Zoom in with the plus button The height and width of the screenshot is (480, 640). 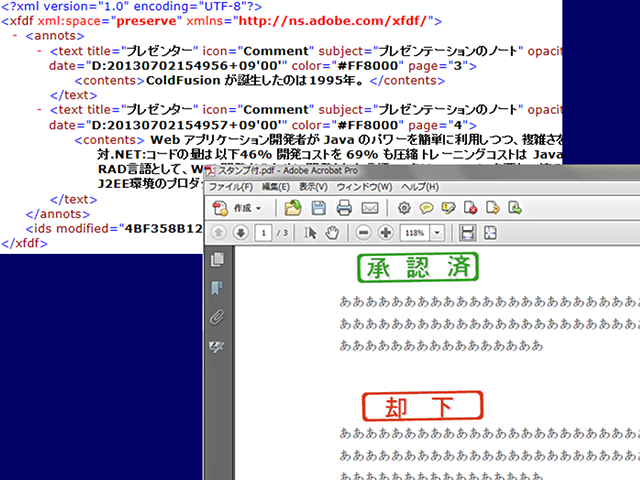[x=386, y=233]
